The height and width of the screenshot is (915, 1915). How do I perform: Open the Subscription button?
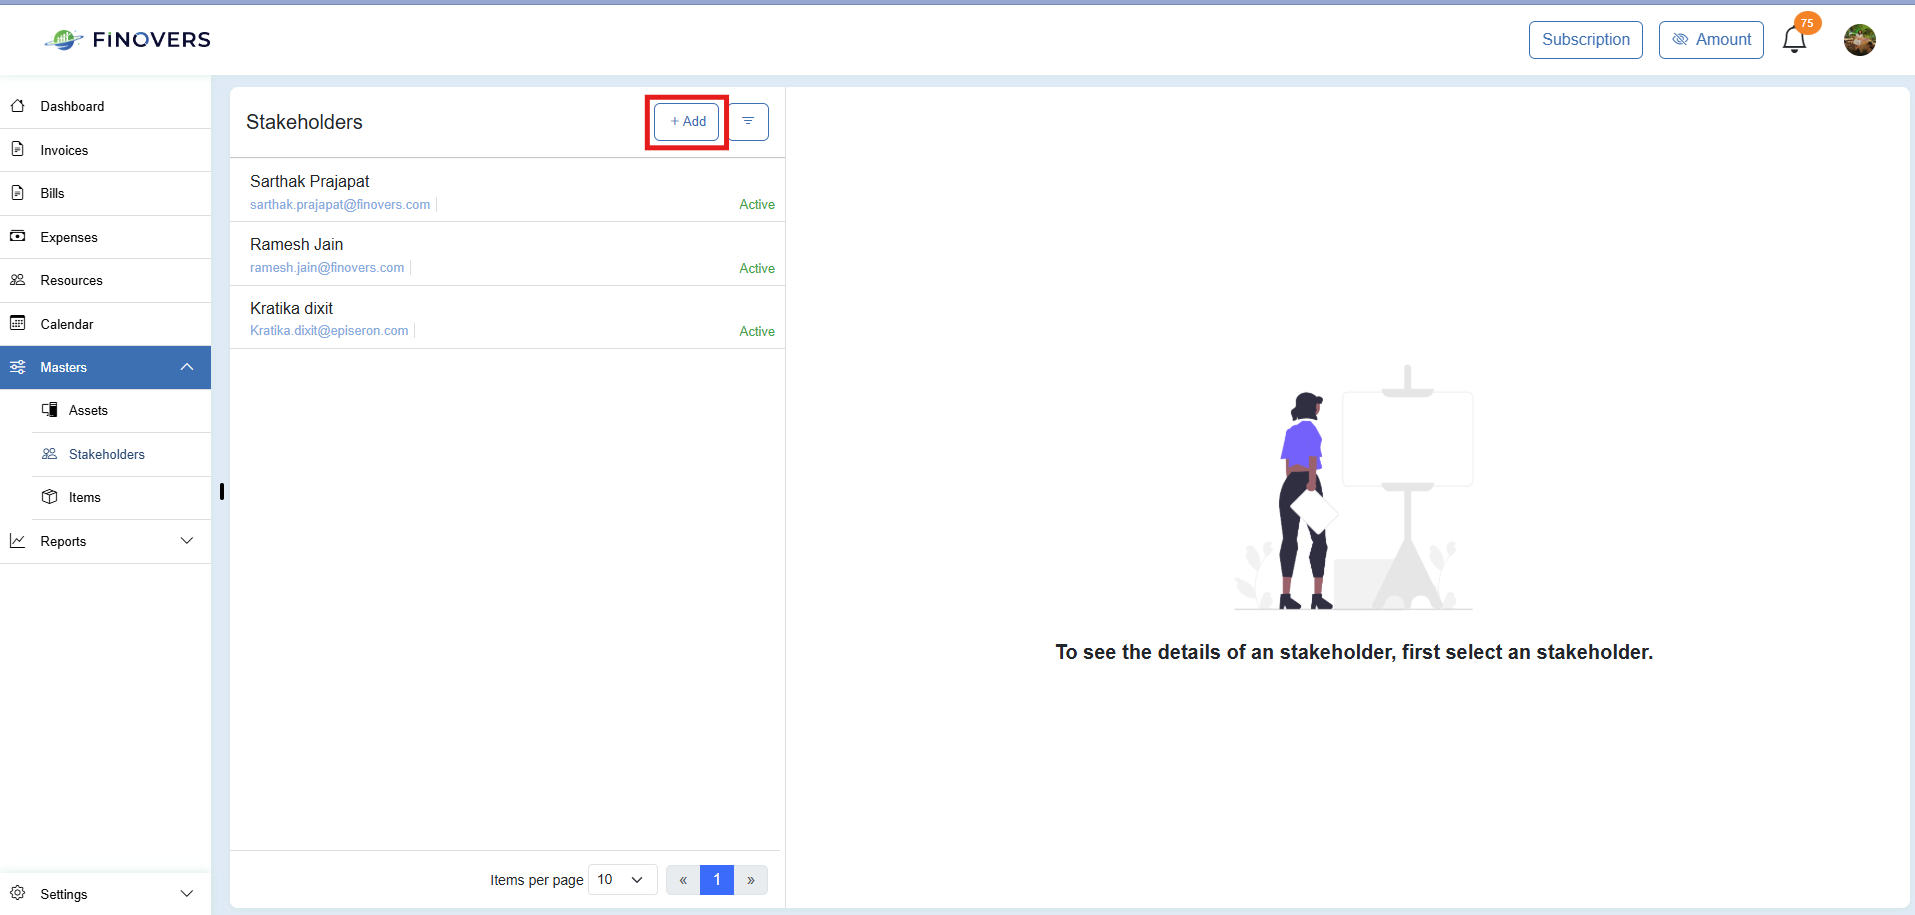point(1585,40)
